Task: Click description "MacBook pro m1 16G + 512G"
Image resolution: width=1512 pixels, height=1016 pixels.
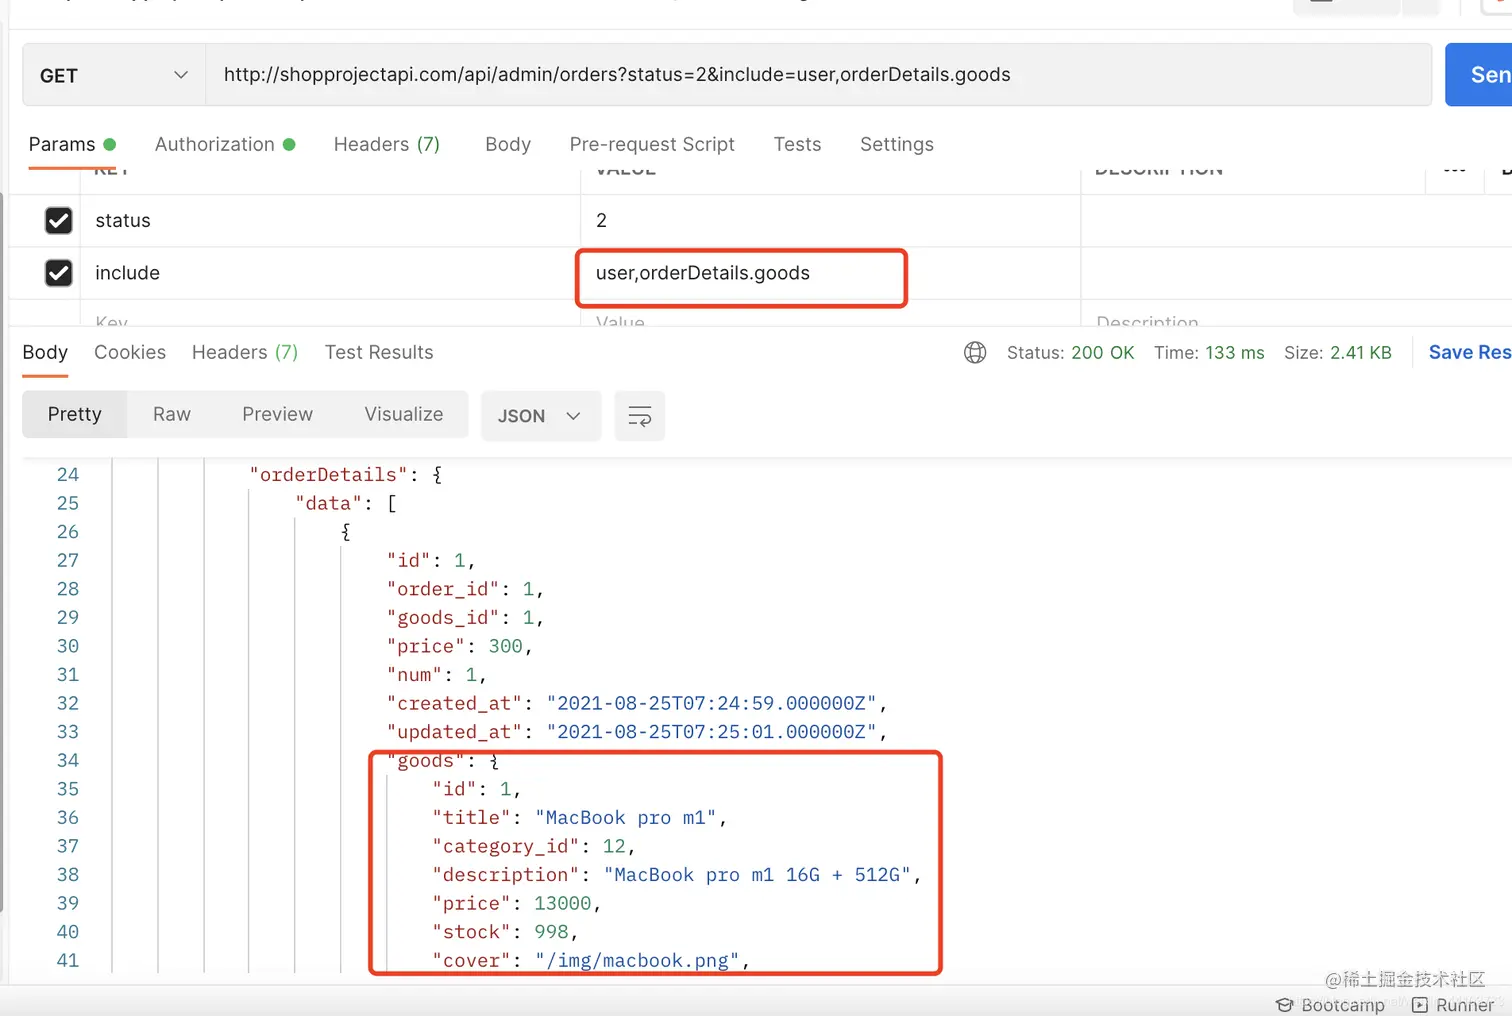Action: pos(757,875)
